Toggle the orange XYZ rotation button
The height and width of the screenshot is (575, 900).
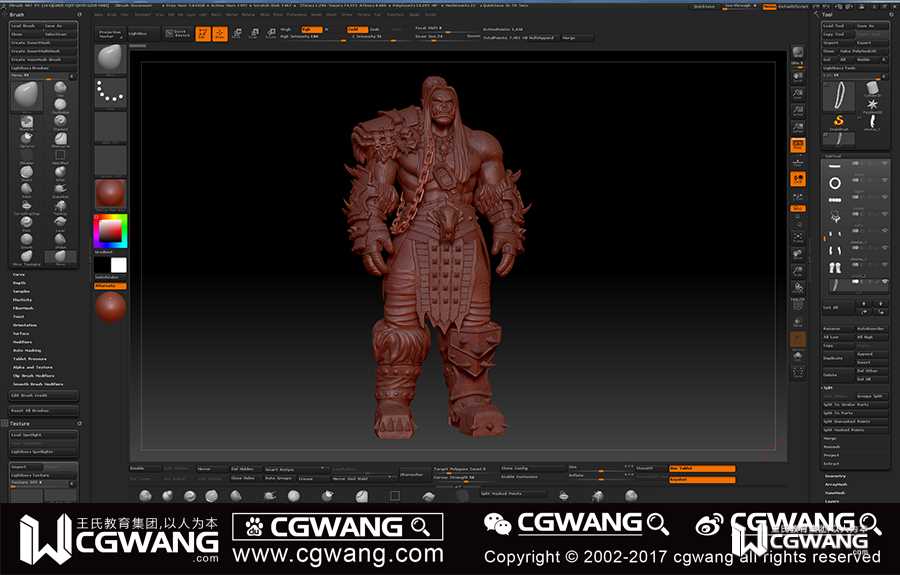[798, 208]
